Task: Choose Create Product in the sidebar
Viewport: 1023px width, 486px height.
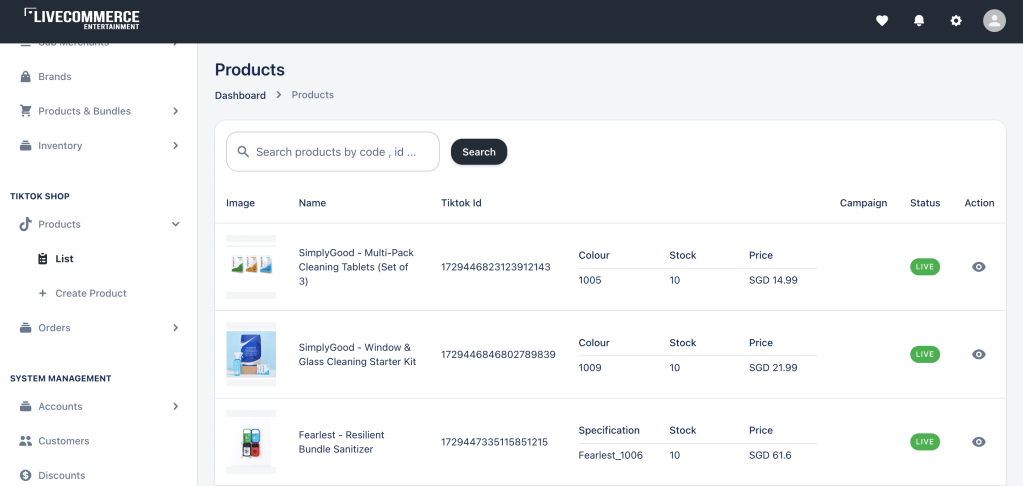Action: (x=90, y=293)
